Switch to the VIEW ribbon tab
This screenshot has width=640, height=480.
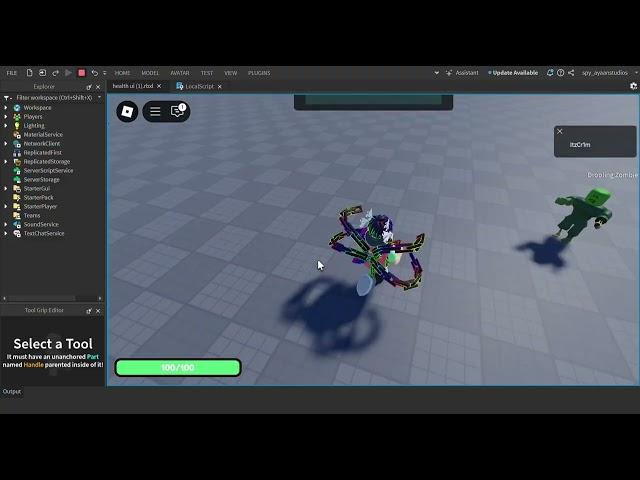(x=231, y=73)
